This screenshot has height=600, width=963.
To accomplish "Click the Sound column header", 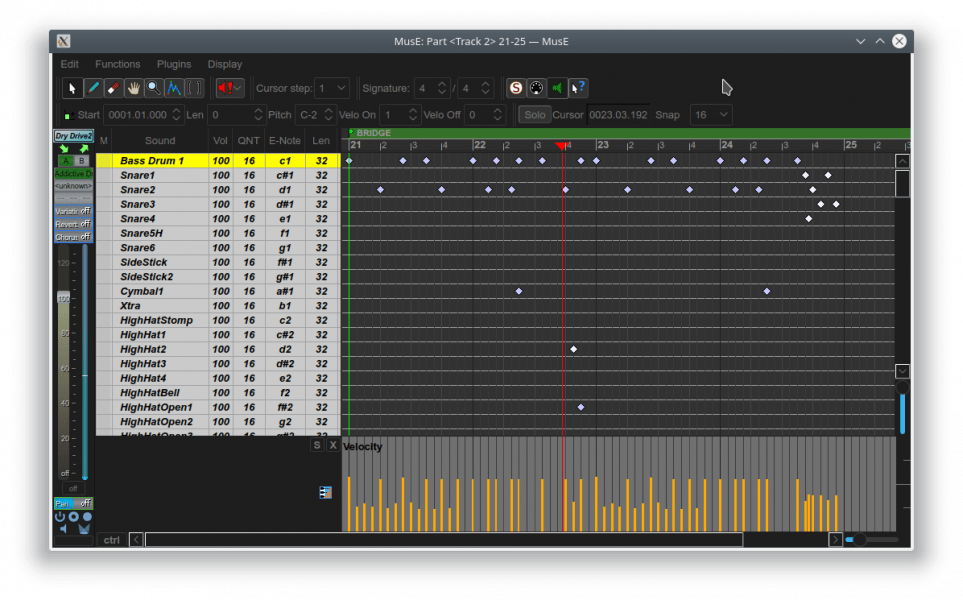I will (x=160, y=141).
